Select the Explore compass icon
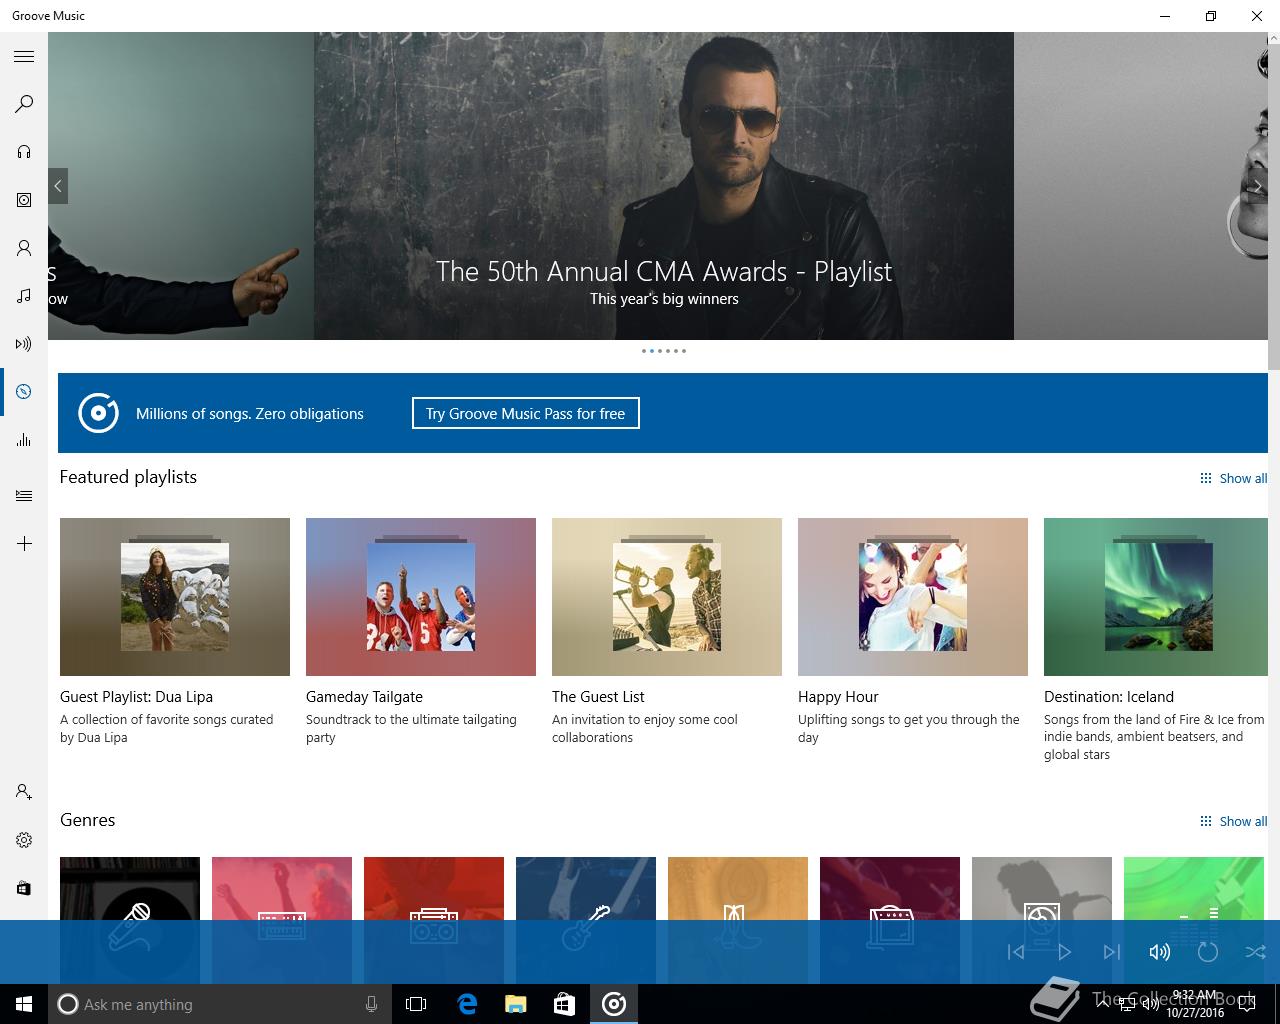 24,392
